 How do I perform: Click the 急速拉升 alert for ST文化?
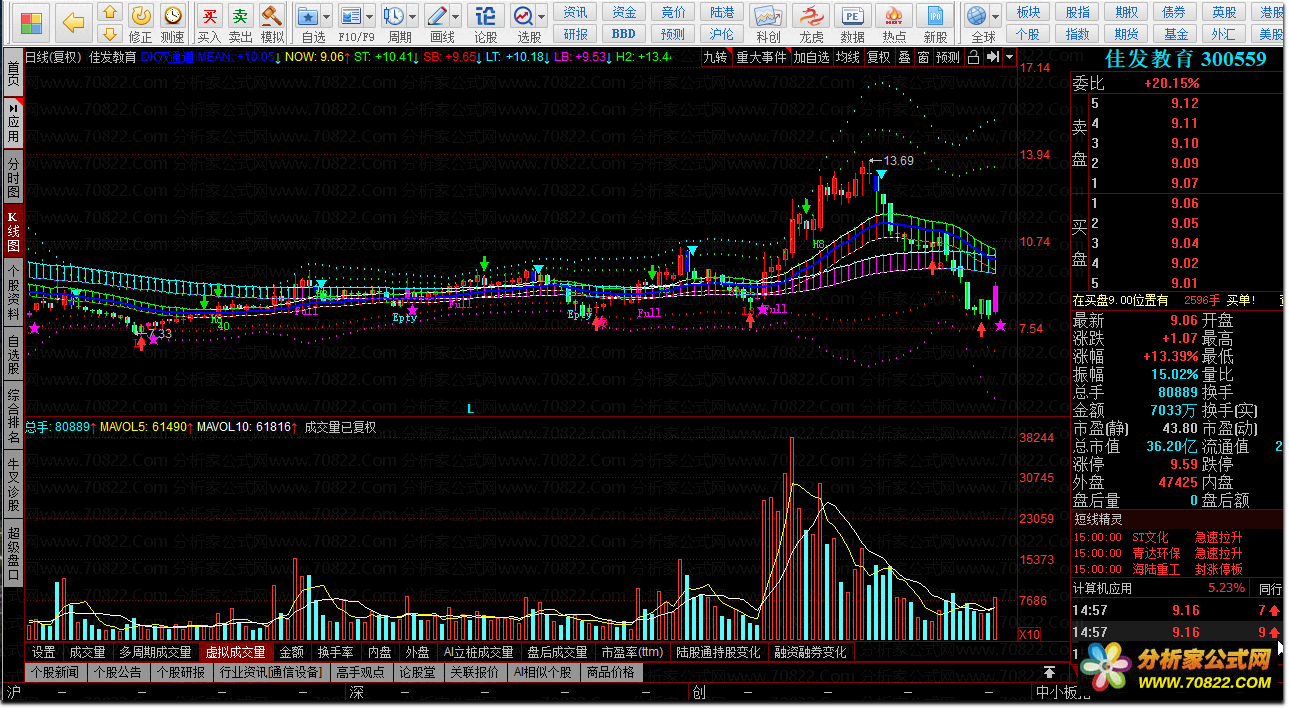(1219, 538)
